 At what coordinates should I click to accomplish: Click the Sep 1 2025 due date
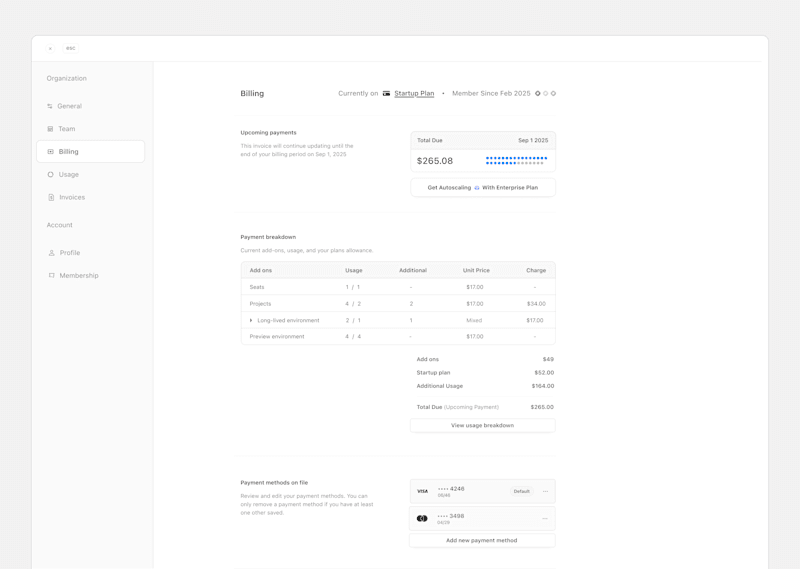coord(533,140)
